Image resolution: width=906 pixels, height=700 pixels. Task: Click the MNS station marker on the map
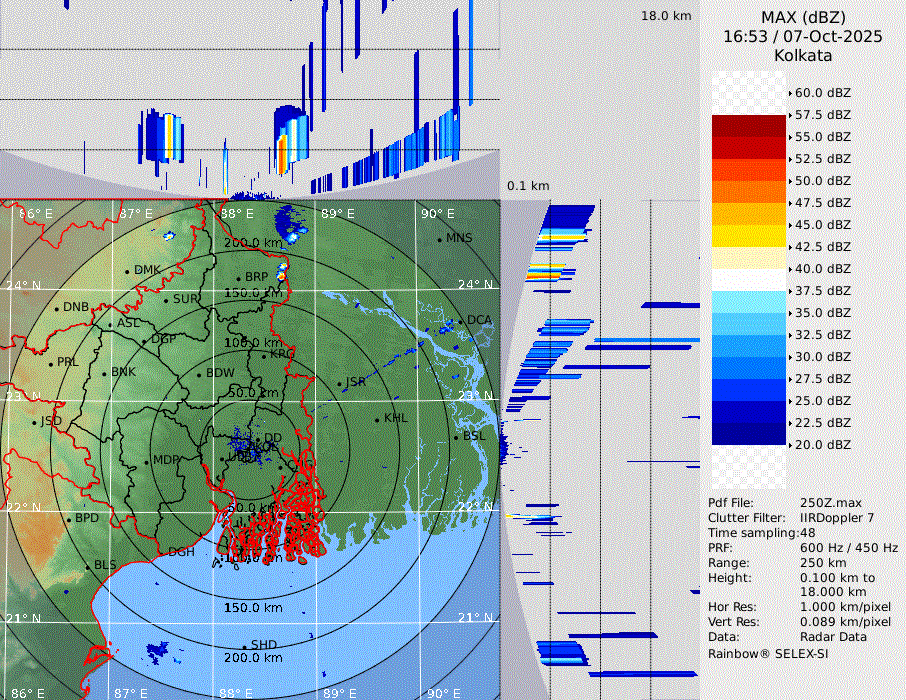439,239
